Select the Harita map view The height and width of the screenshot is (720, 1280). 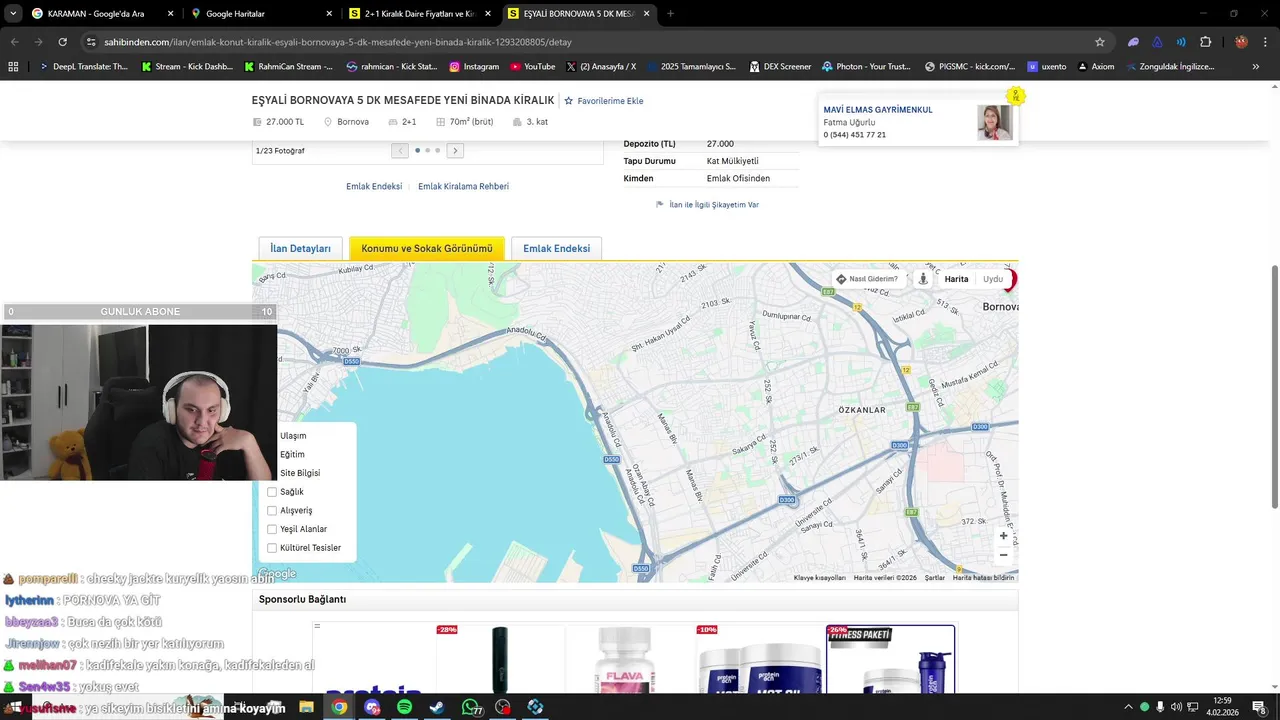click(x=956, y=279)
